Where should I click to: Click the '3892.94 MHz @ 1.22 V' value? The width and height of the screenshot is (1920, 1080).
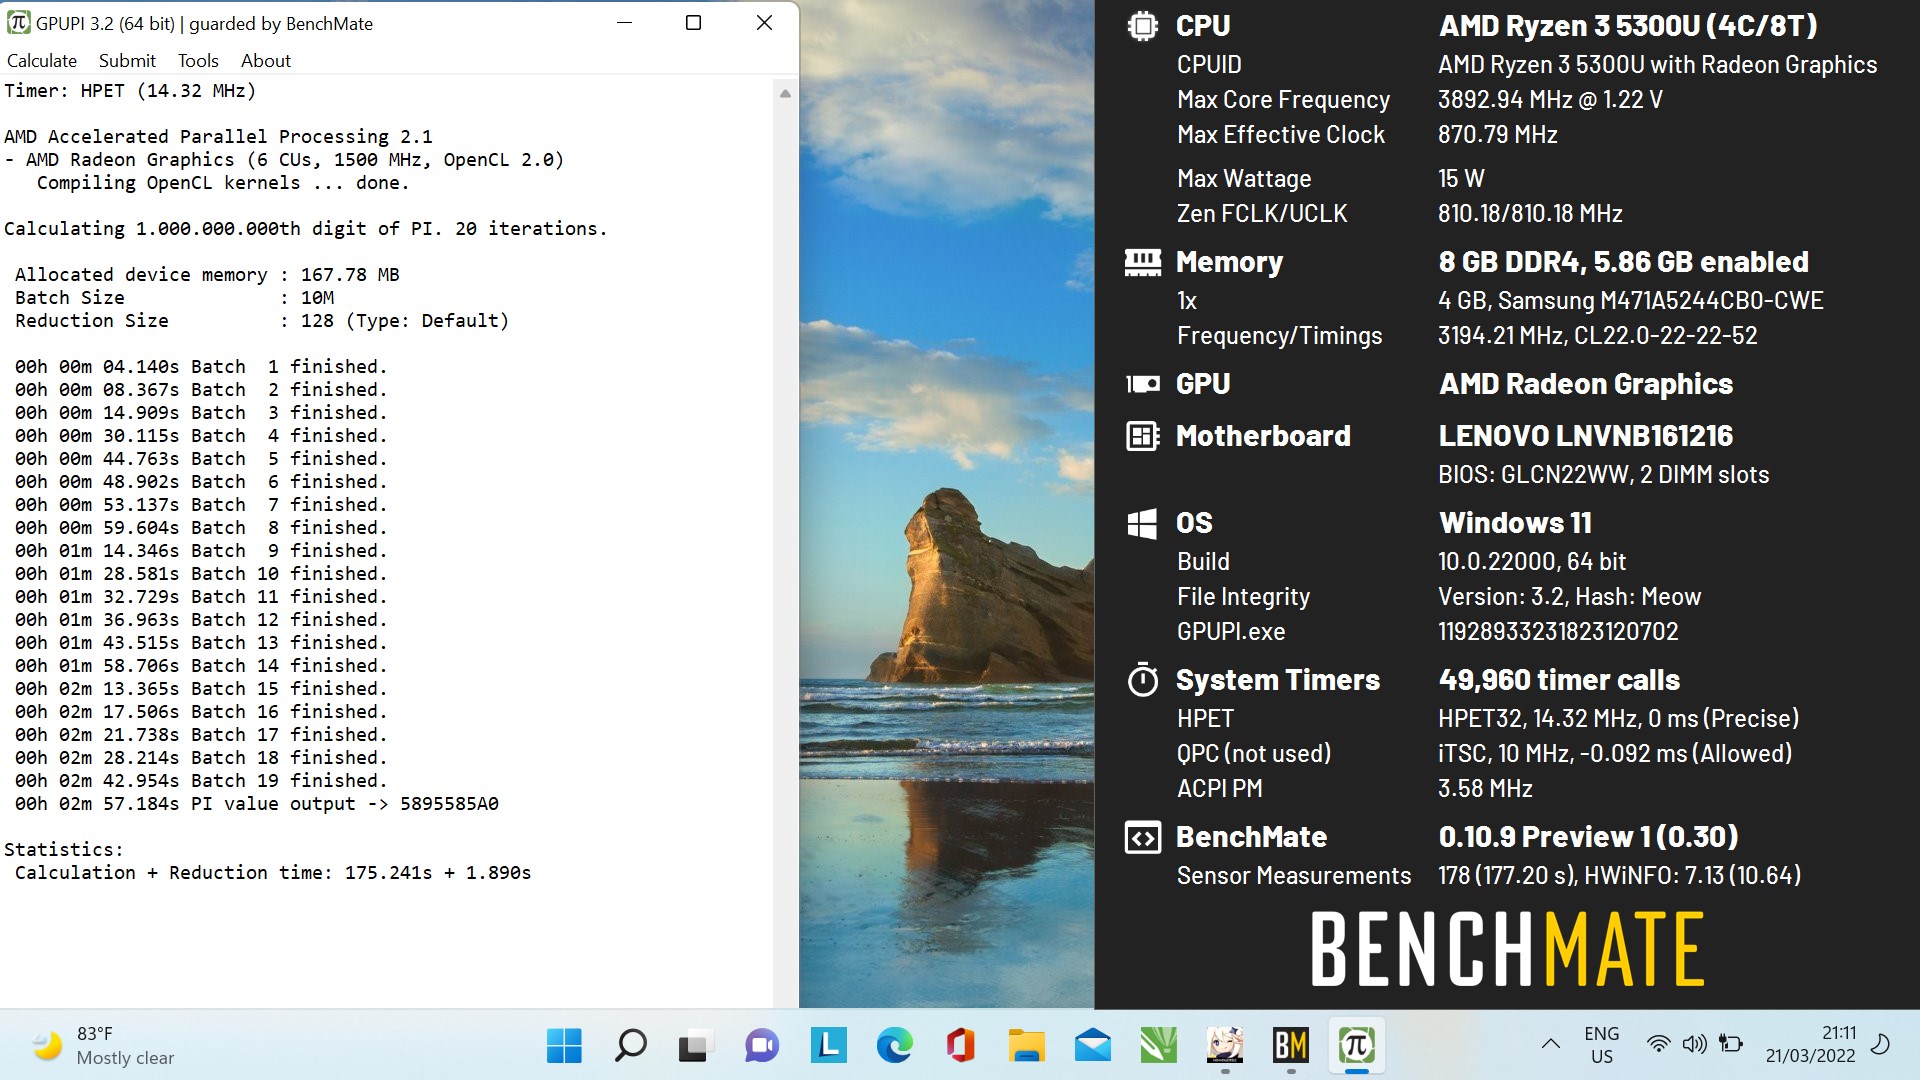(1550, 100)
